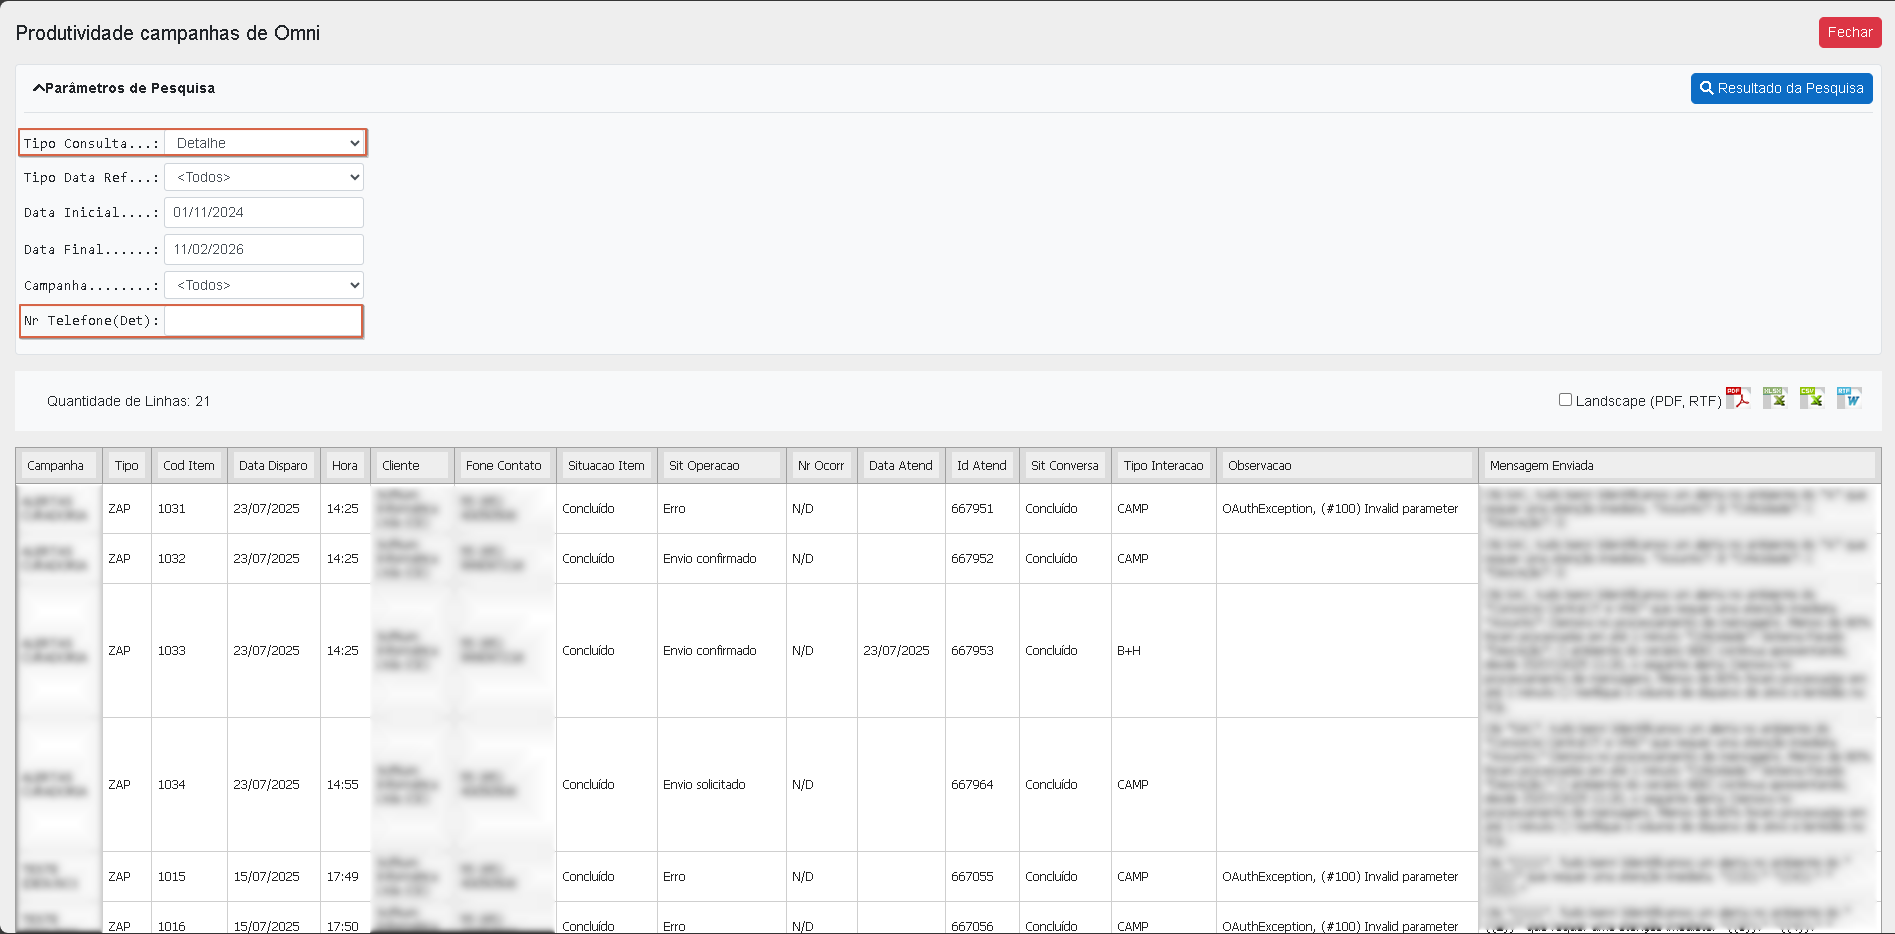Click the Resultado da Pesquisa button
Image resolution: width=1895 pixels, height=934 pixels.
[x=1781, y=88]
